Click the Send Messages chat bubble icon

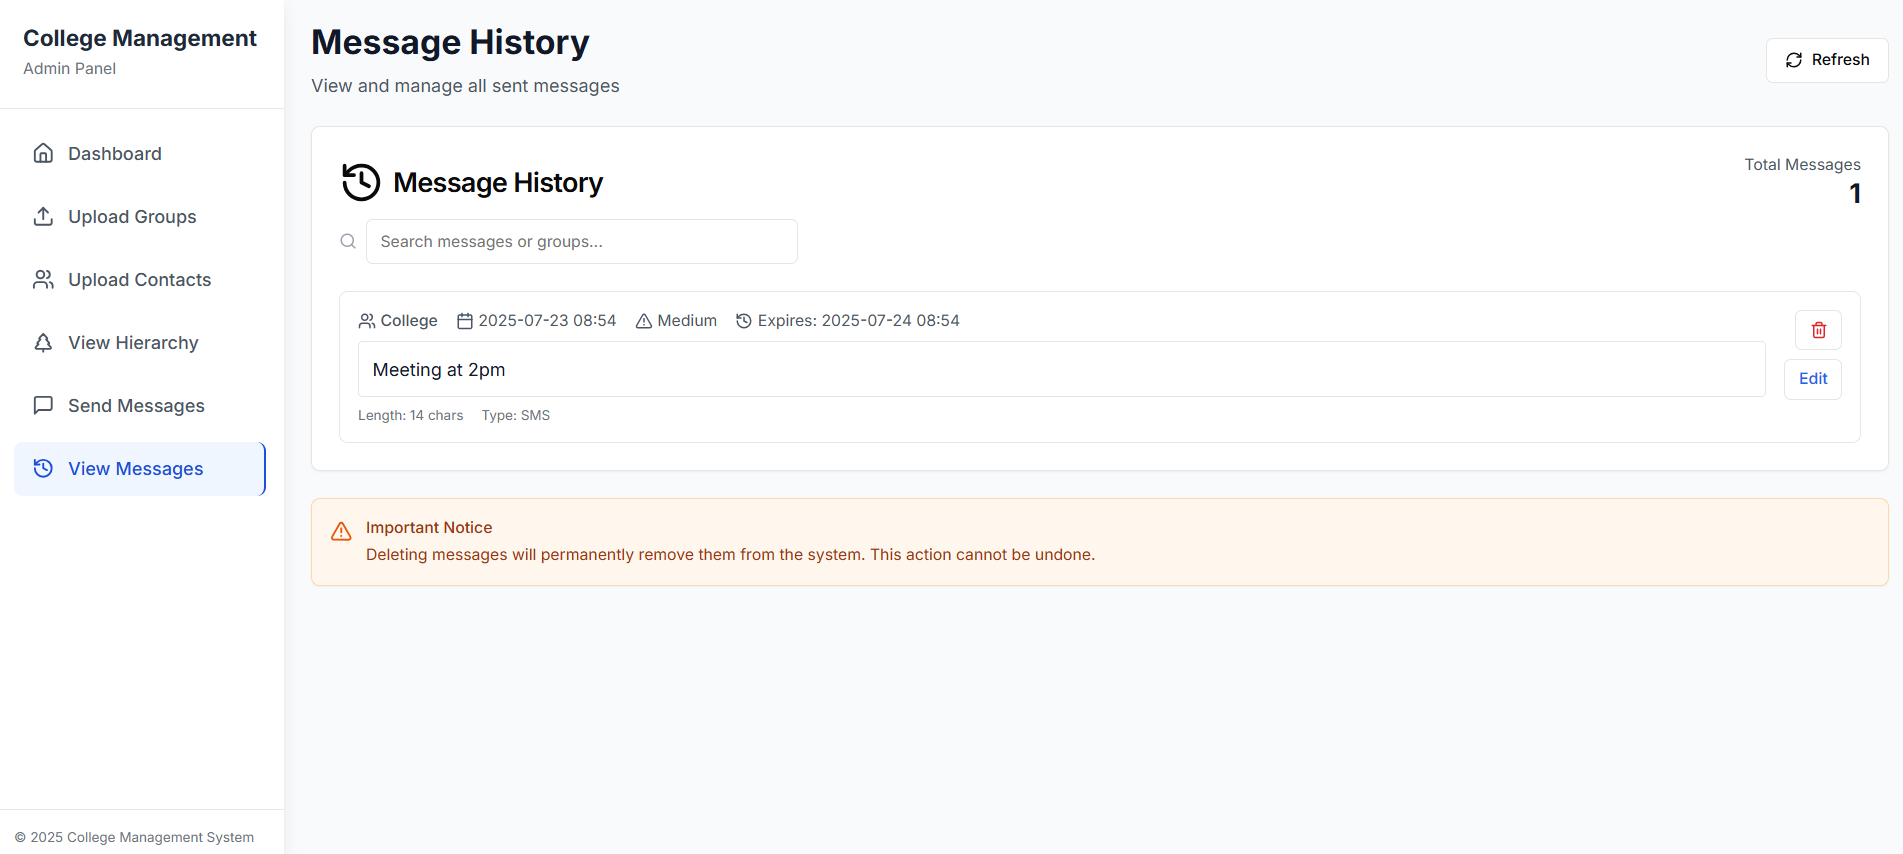click(43, 405)
